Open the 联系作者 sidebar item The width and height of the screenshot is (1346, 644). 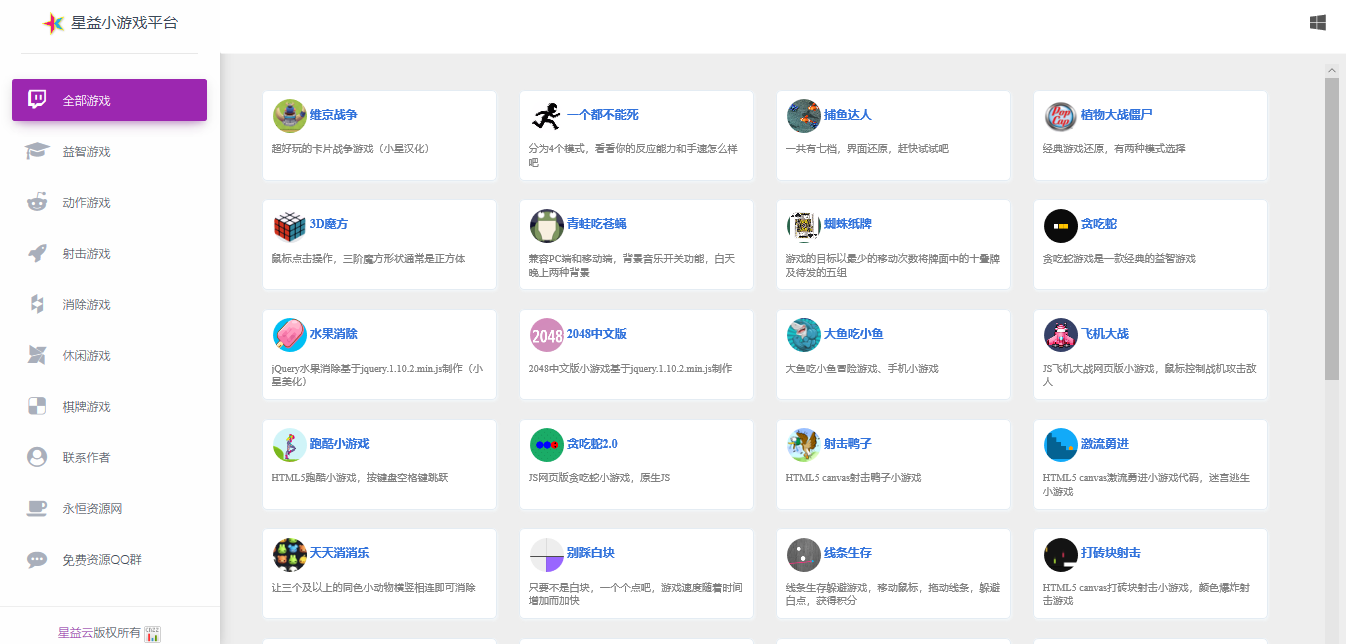click(86, 457)
